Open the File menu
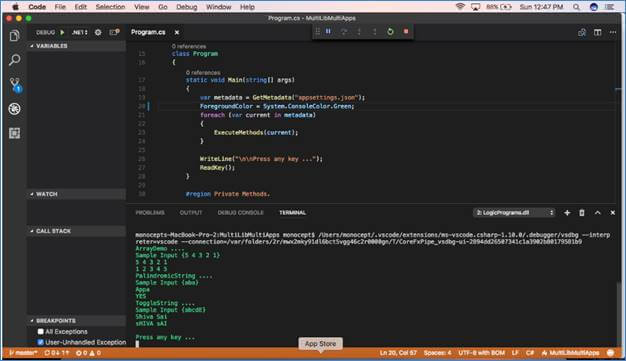Image resolution: width=626 pixels, height=361 pixels. (60, 7)
